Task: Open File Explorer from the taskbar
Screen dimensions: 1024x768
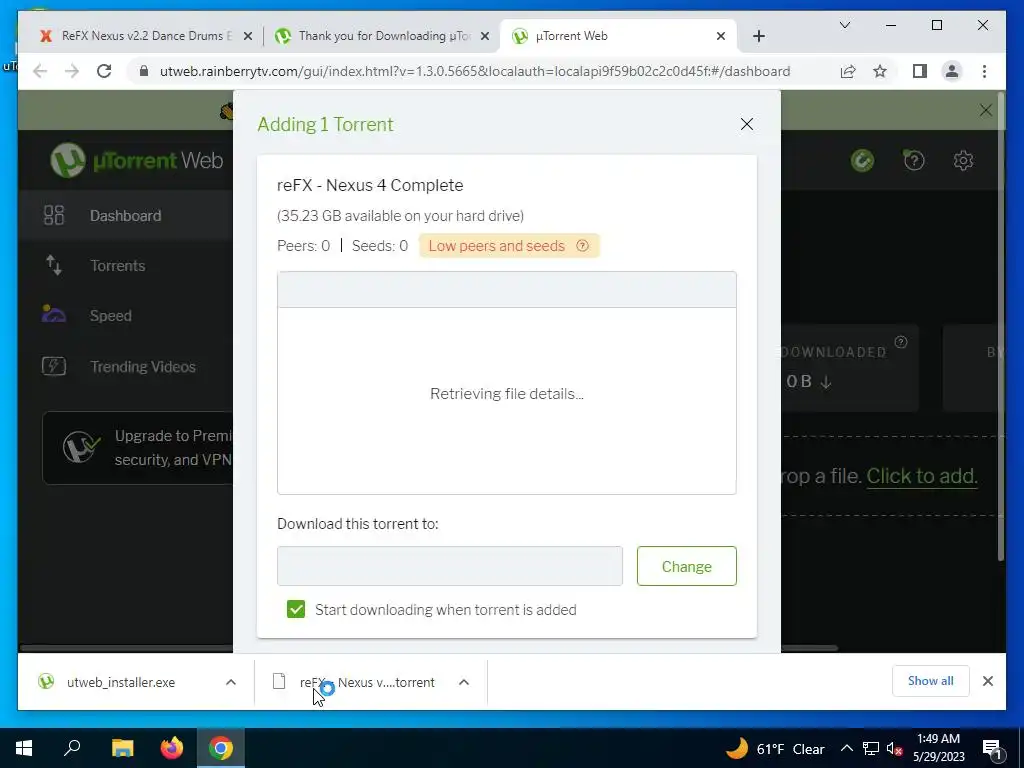Action: (x=122, y=748)
